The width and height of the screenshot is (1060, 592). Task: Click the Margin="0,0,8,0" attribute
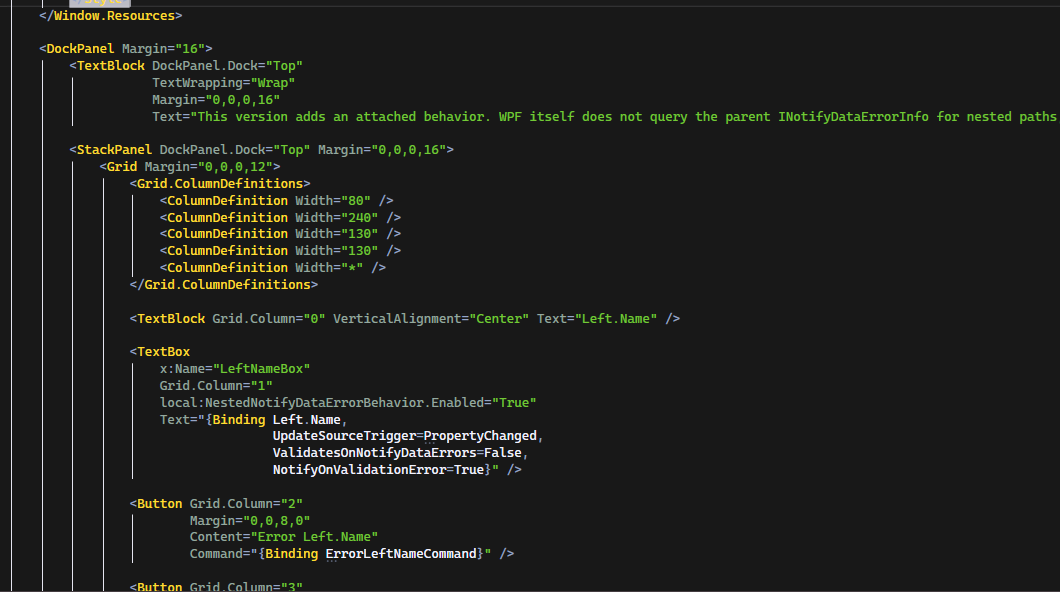[249, 520]
